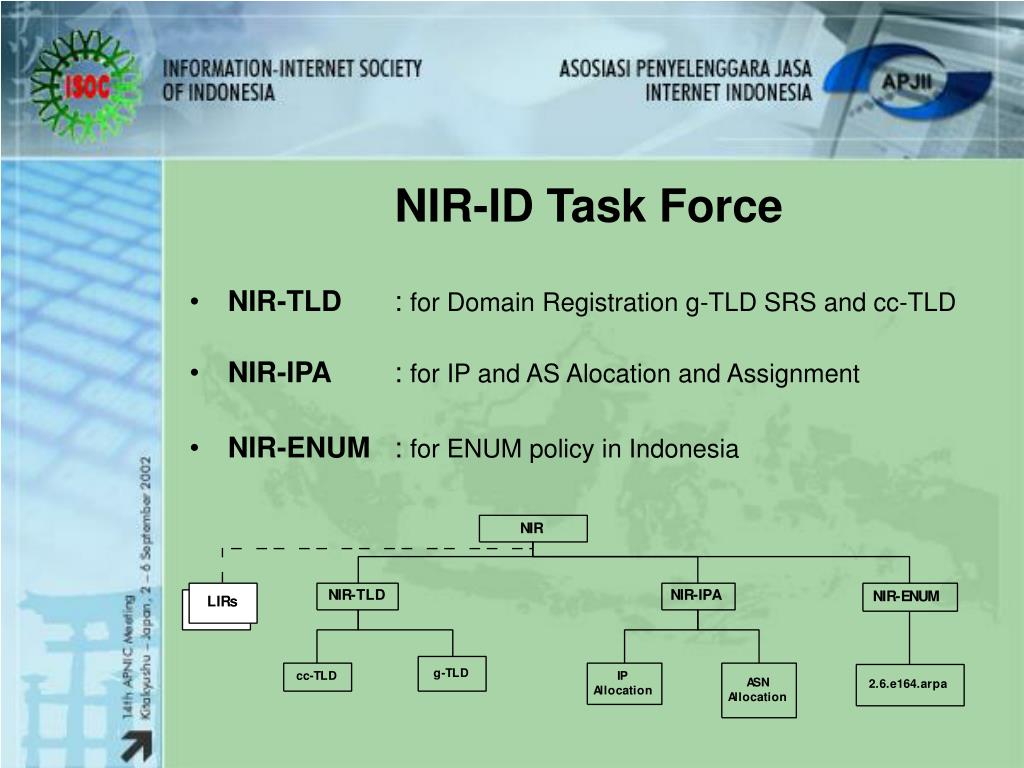Select the '2.6.e164.arpa' diagram box
Viewport: 1024px width, 768px height.
click(x=910, y=684)
